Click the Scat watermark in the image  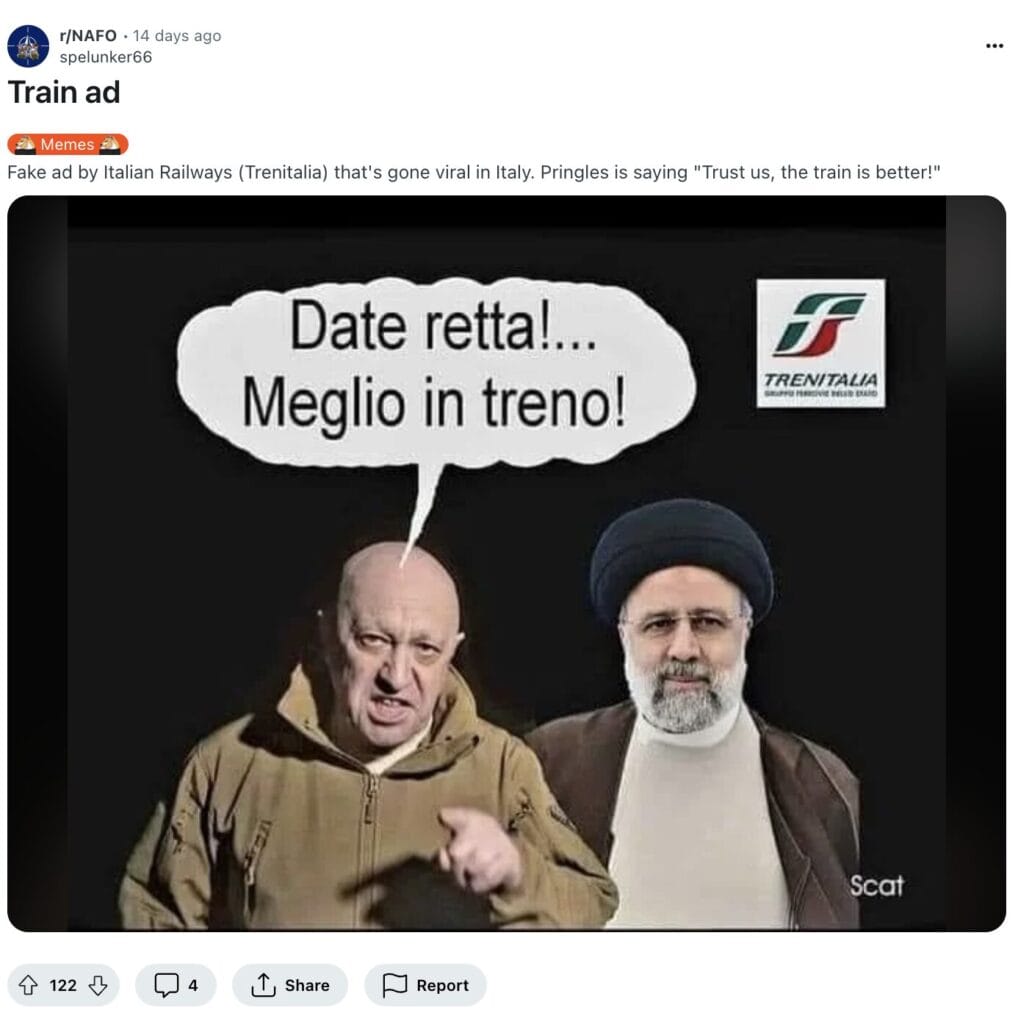coord(876,886)
